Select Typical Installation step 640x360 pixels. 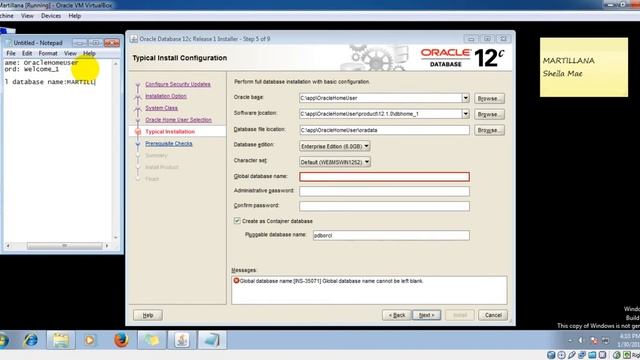[x=170, y=131]
